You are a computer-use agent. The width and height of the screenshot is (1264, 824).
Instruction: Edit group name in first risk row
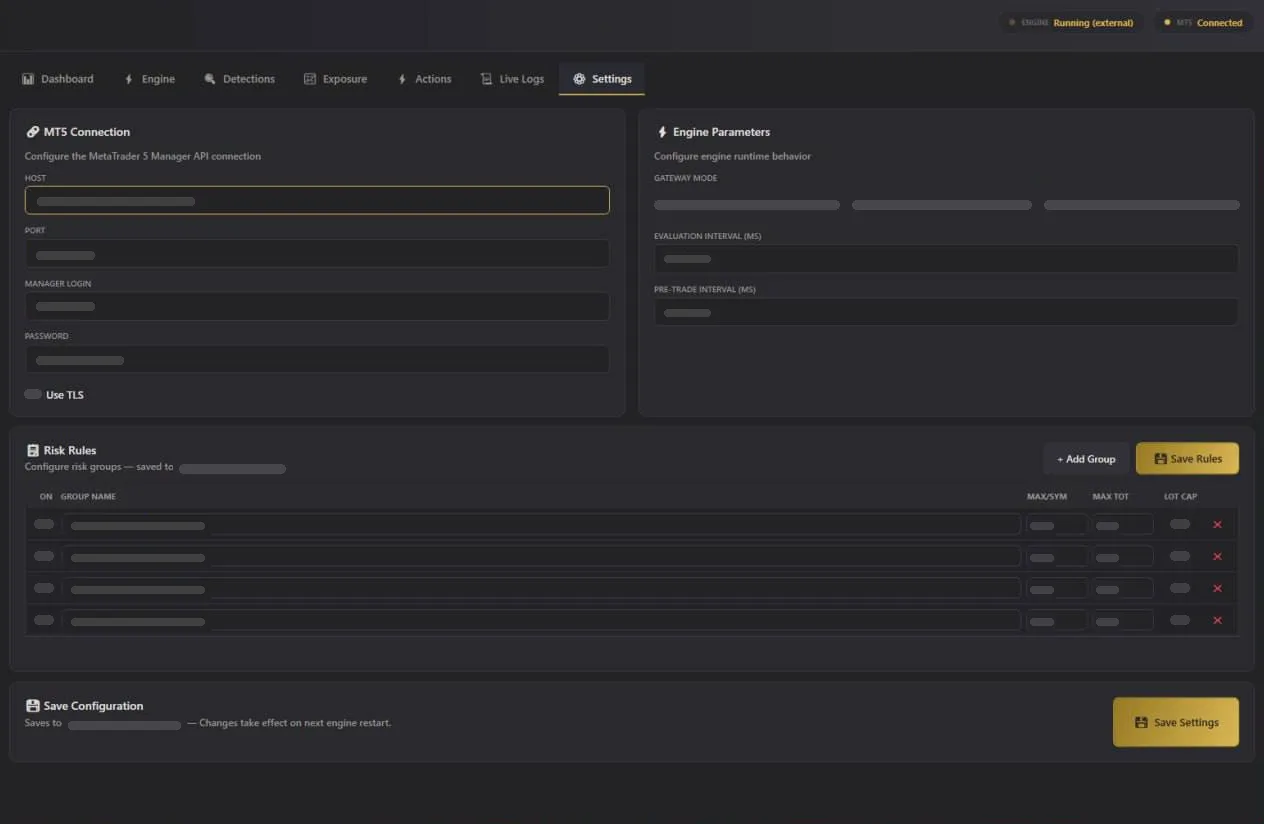[x=541, y=524]
